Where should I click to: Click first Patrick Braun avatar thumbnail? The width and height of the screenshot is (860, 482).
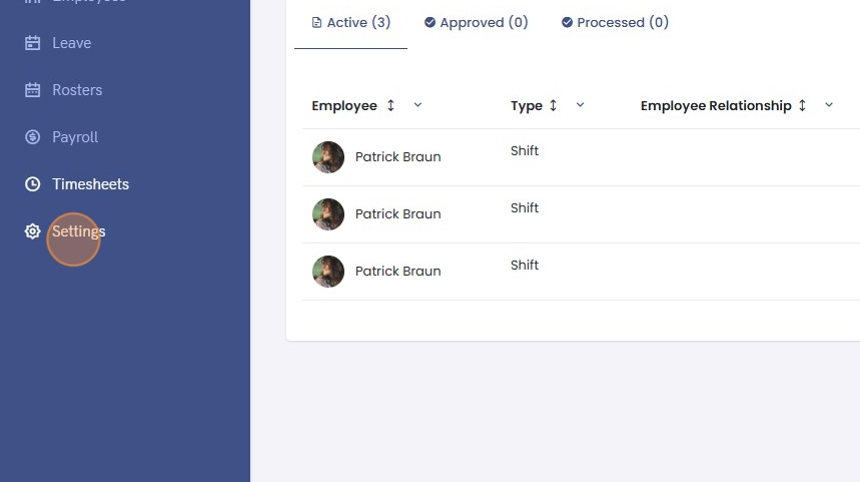(x=328, y=157)
